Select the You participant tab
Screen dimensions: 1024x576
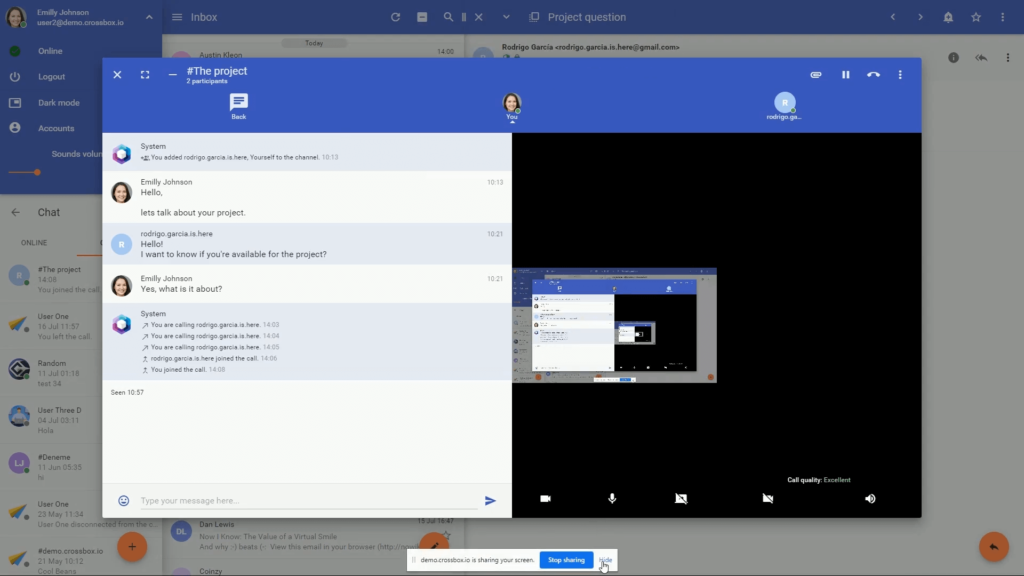512,104
